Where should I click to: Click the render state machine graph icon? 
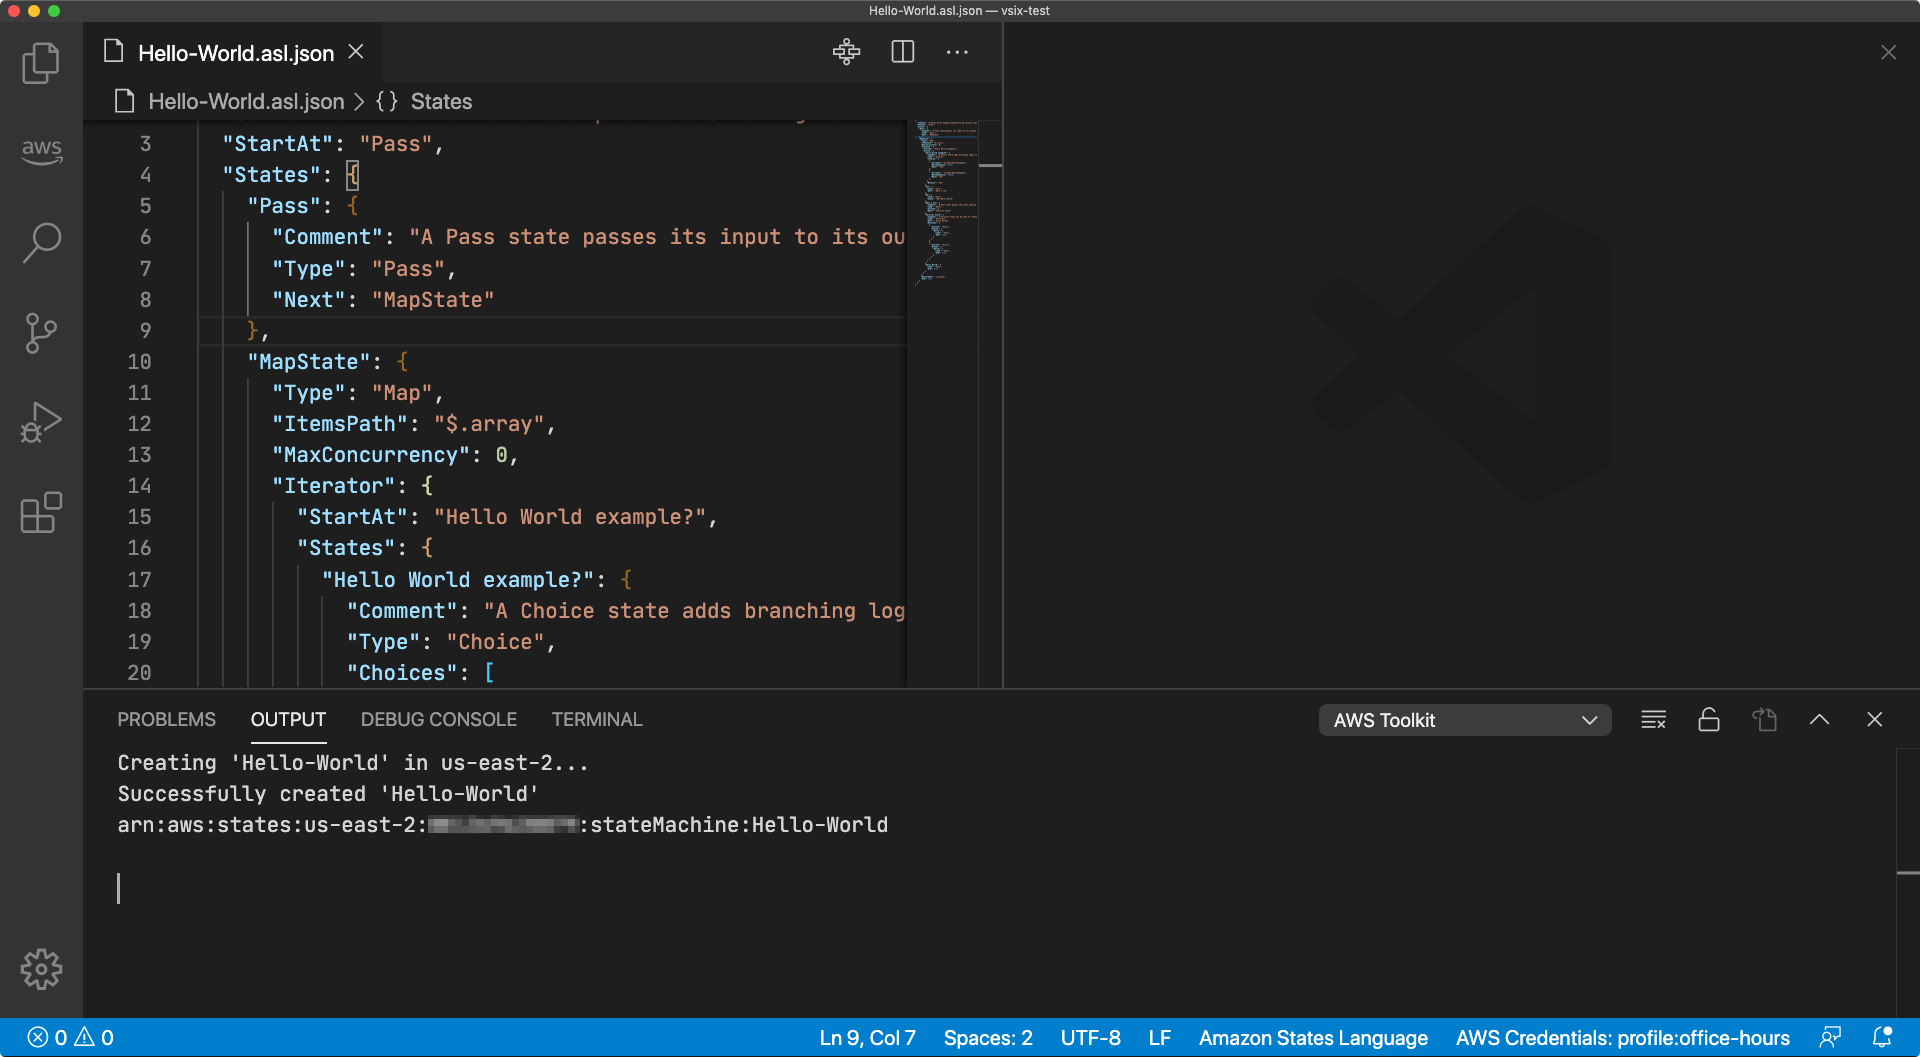[x=846, y=52]
